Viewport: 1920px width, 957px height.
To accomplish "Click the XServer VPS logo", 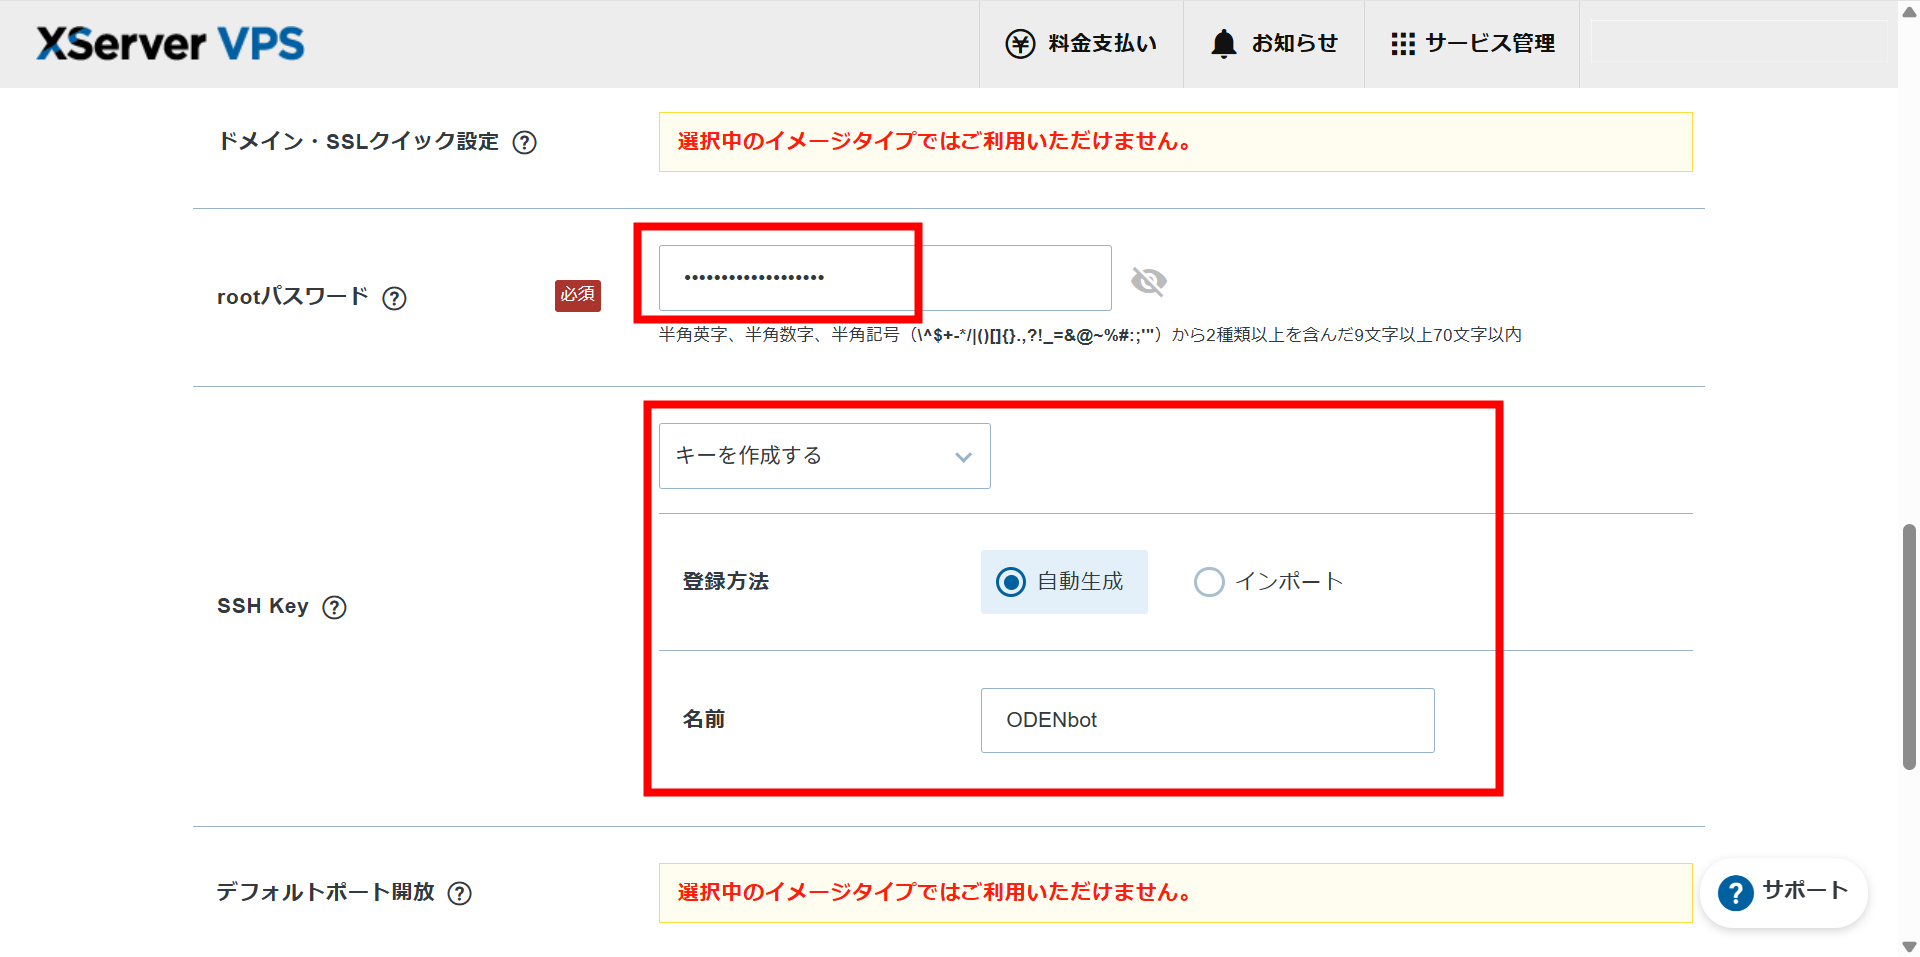I will pos(170,44).
